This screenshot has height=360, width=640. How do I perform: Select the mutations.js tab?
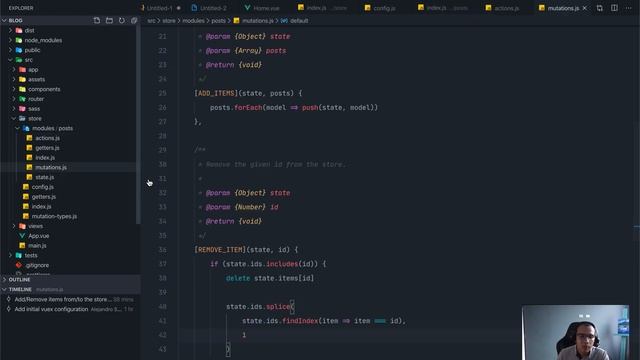pyautogui.click(x=563, y=8)
